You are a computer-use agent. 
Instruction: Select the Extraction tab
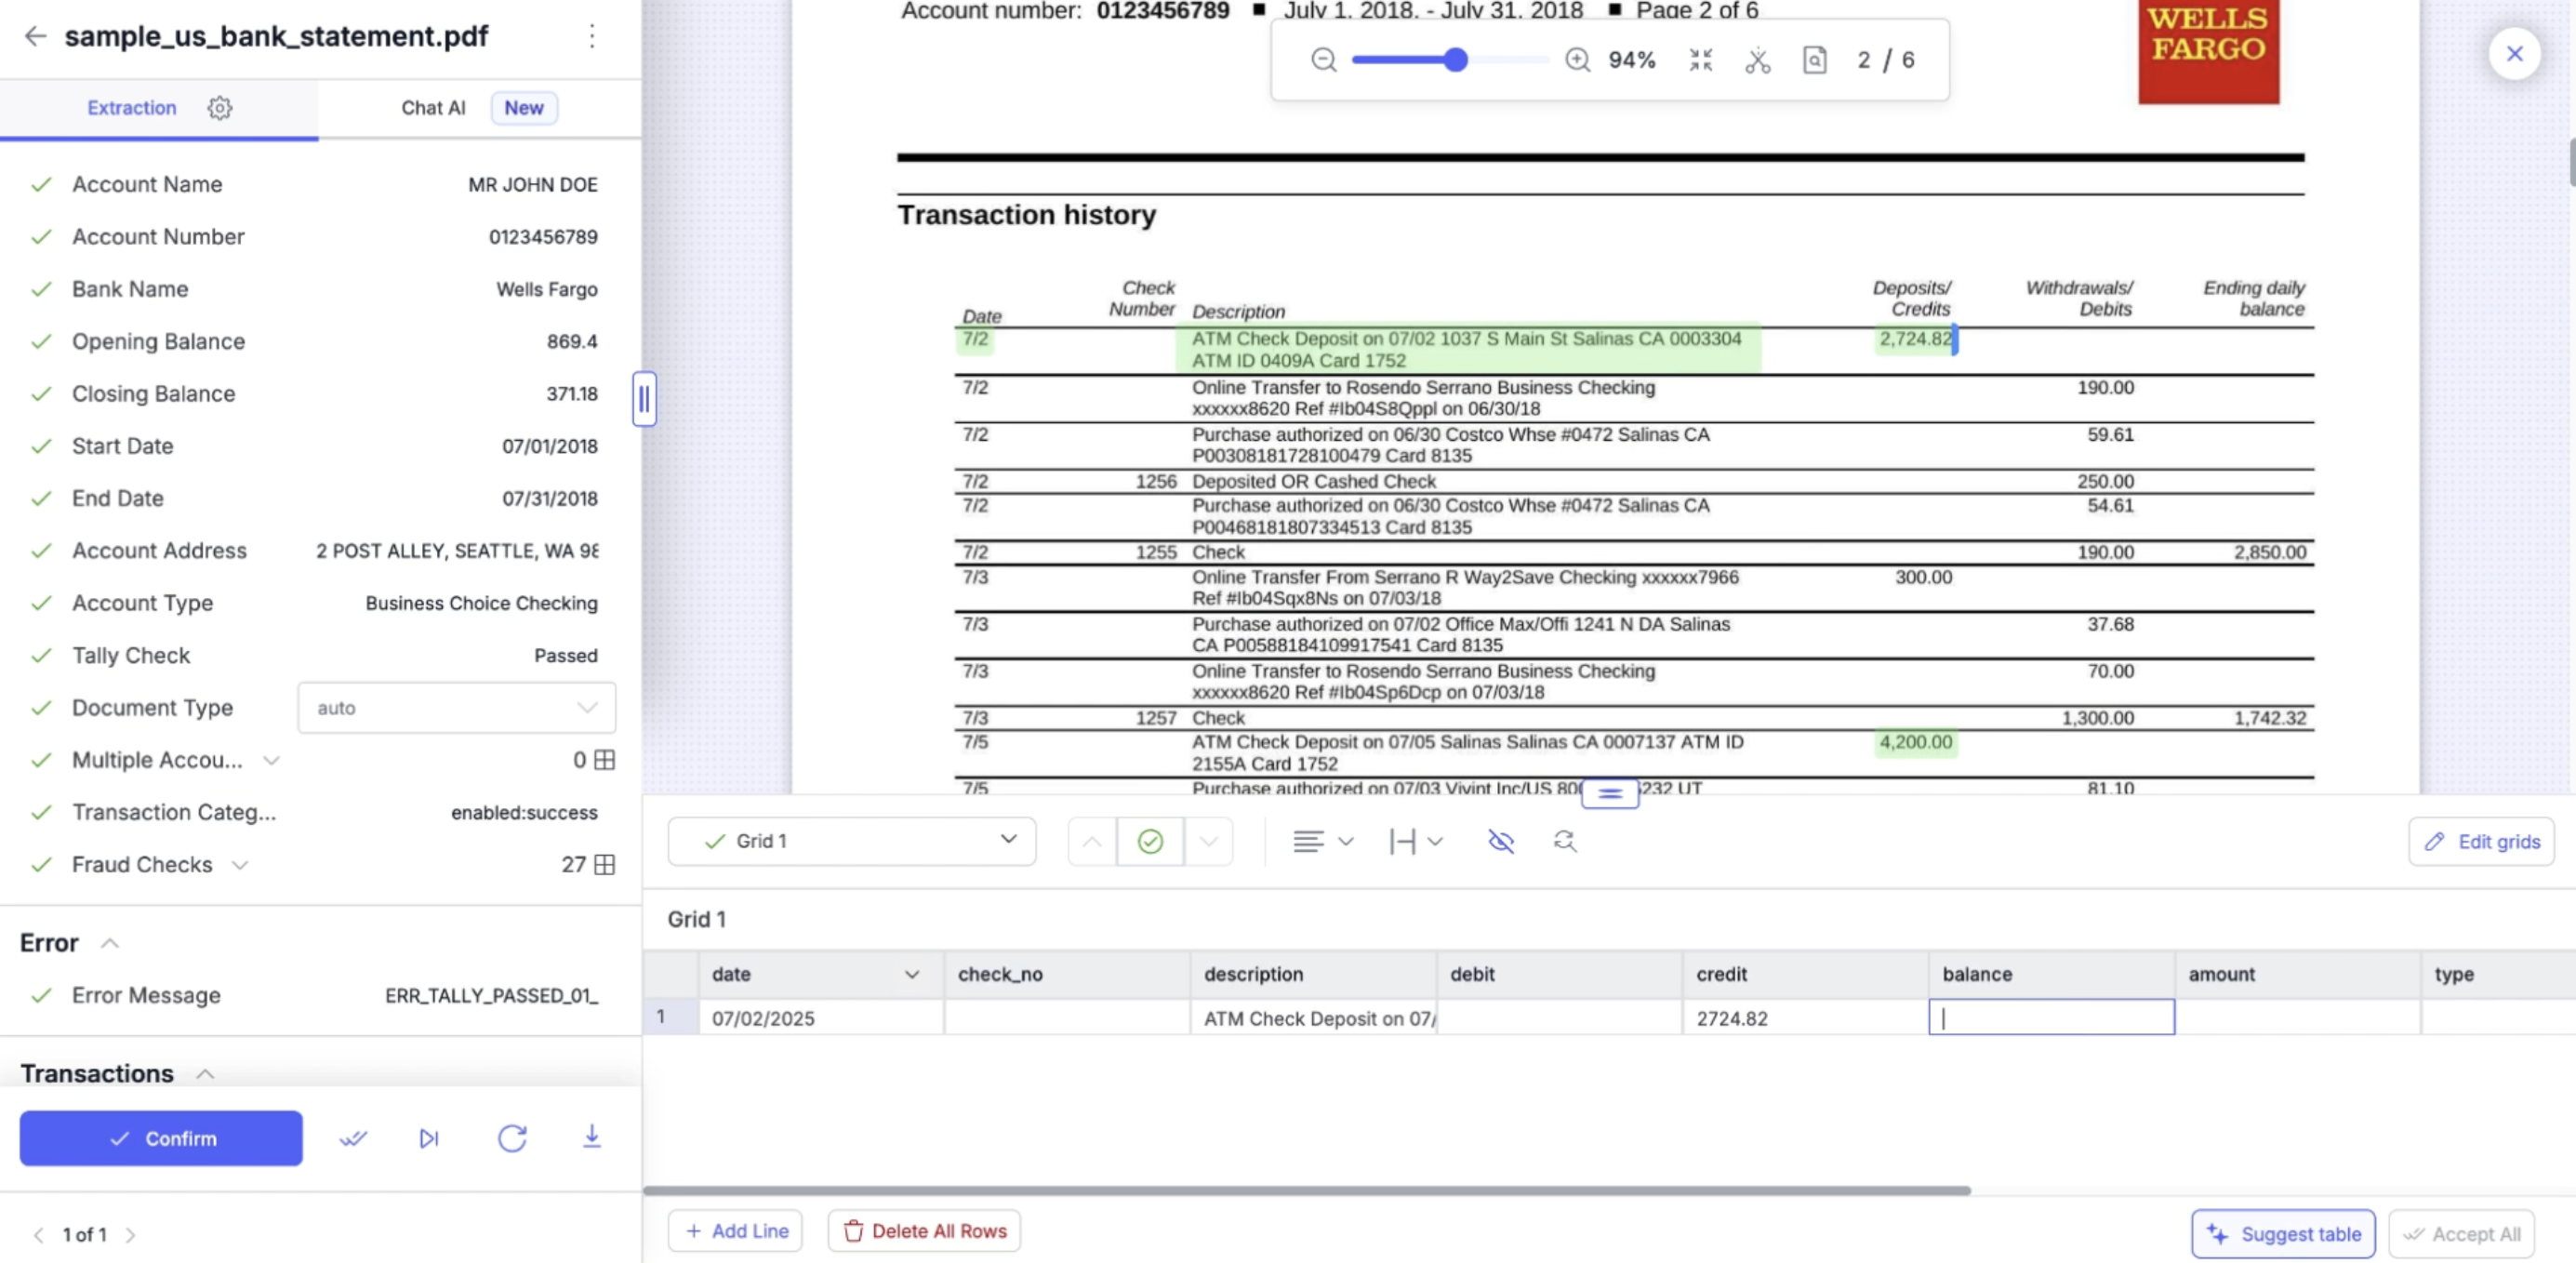131,108
